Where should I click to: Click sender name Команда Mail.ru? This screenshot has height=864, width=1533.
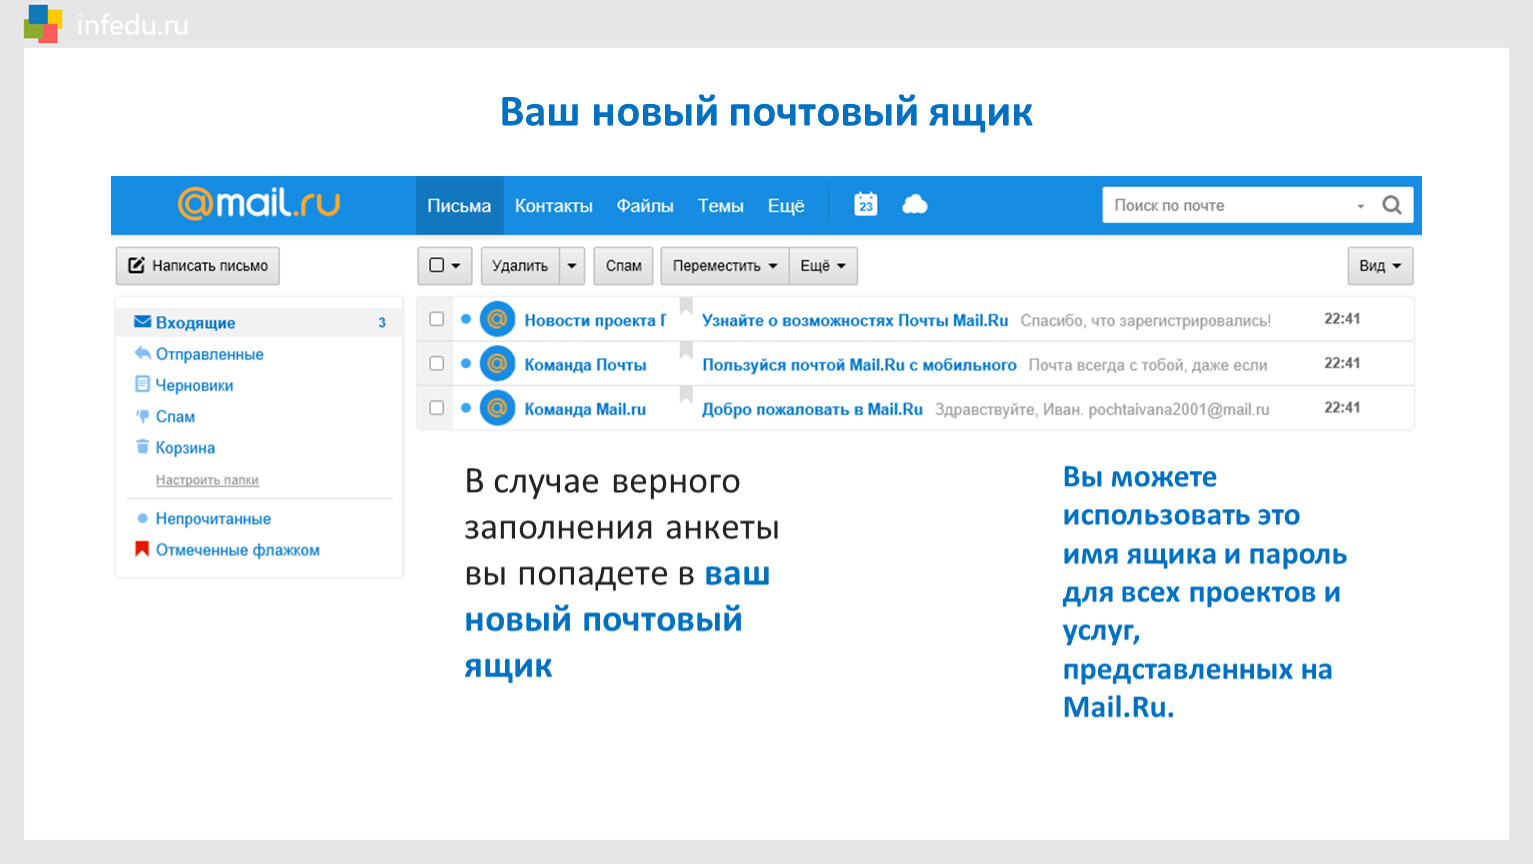tap(585, 409)
